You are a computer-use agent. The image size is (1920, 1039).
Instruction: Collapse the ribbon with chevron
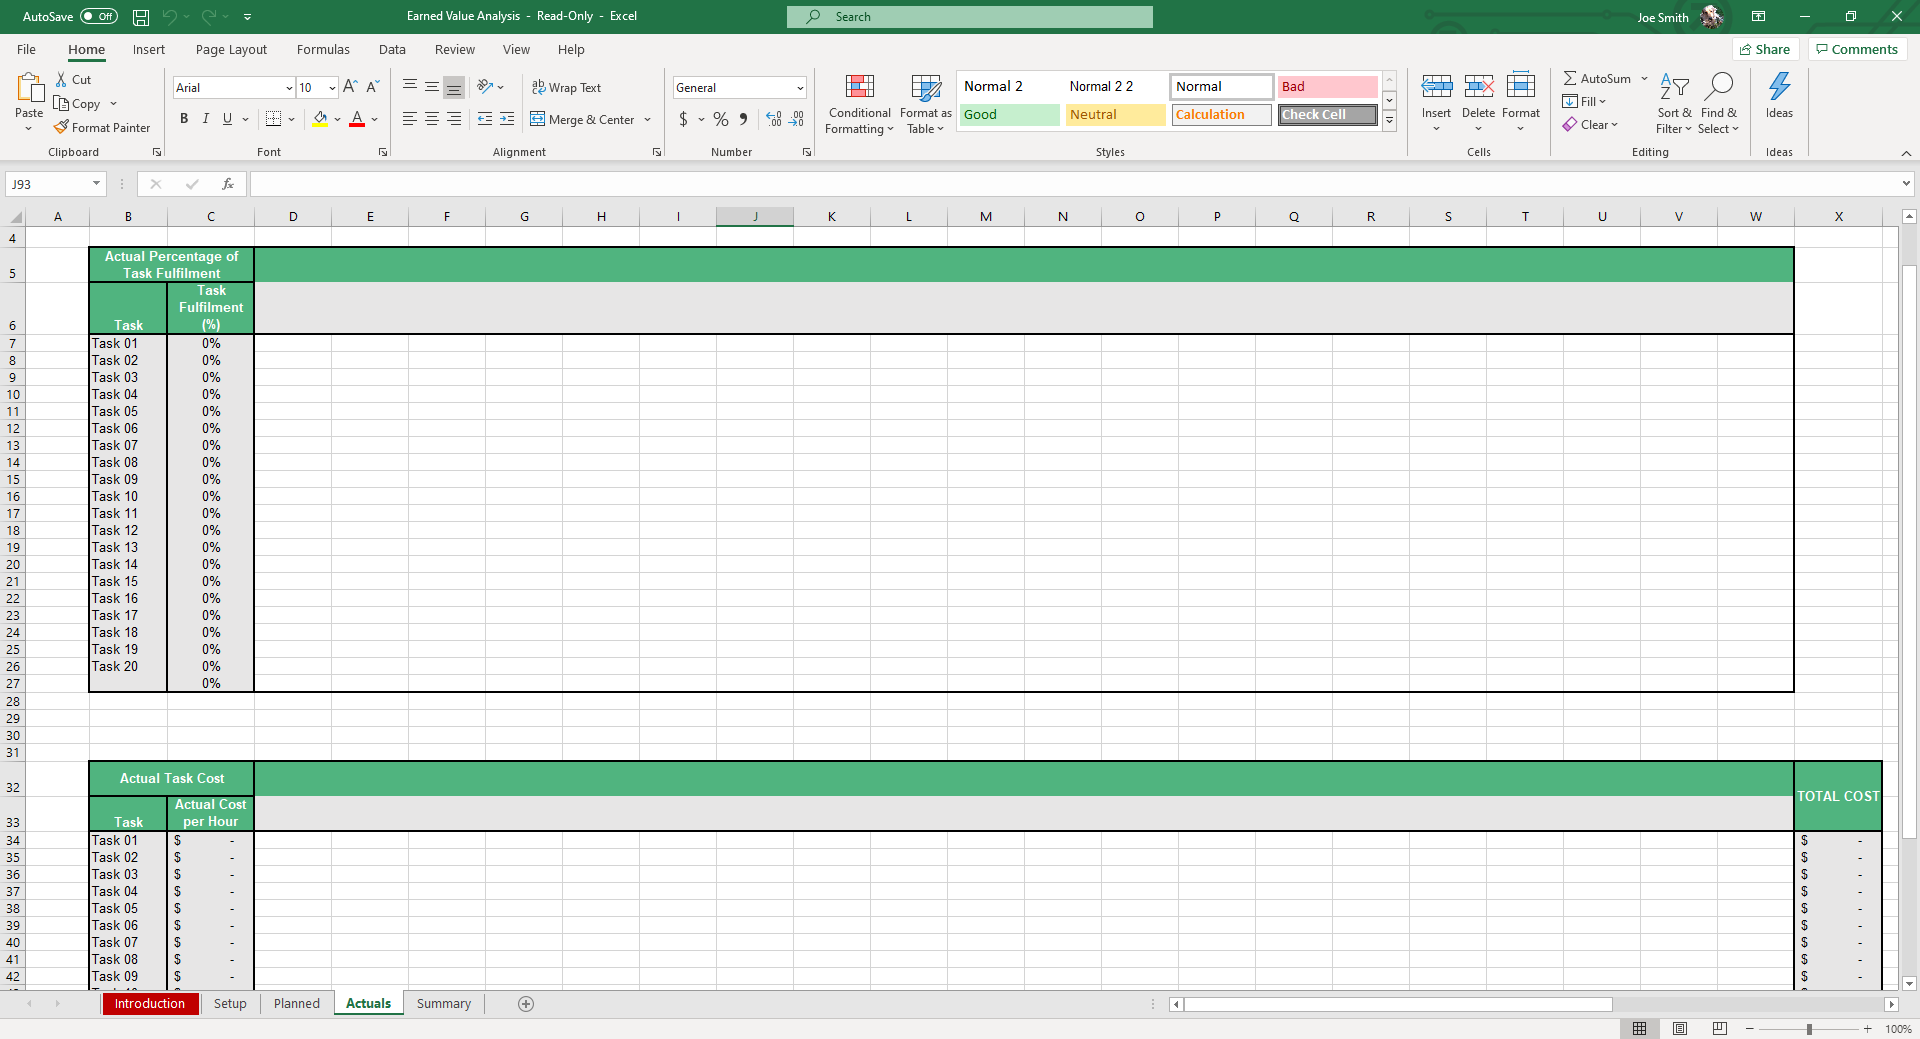click(x=1906, y=153)
